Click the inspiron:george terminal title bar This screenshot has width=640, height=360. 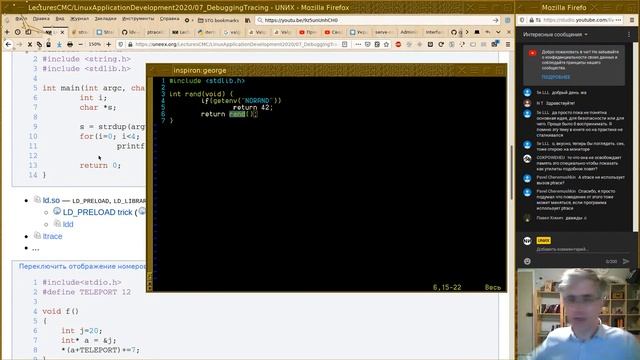point(327,70)
